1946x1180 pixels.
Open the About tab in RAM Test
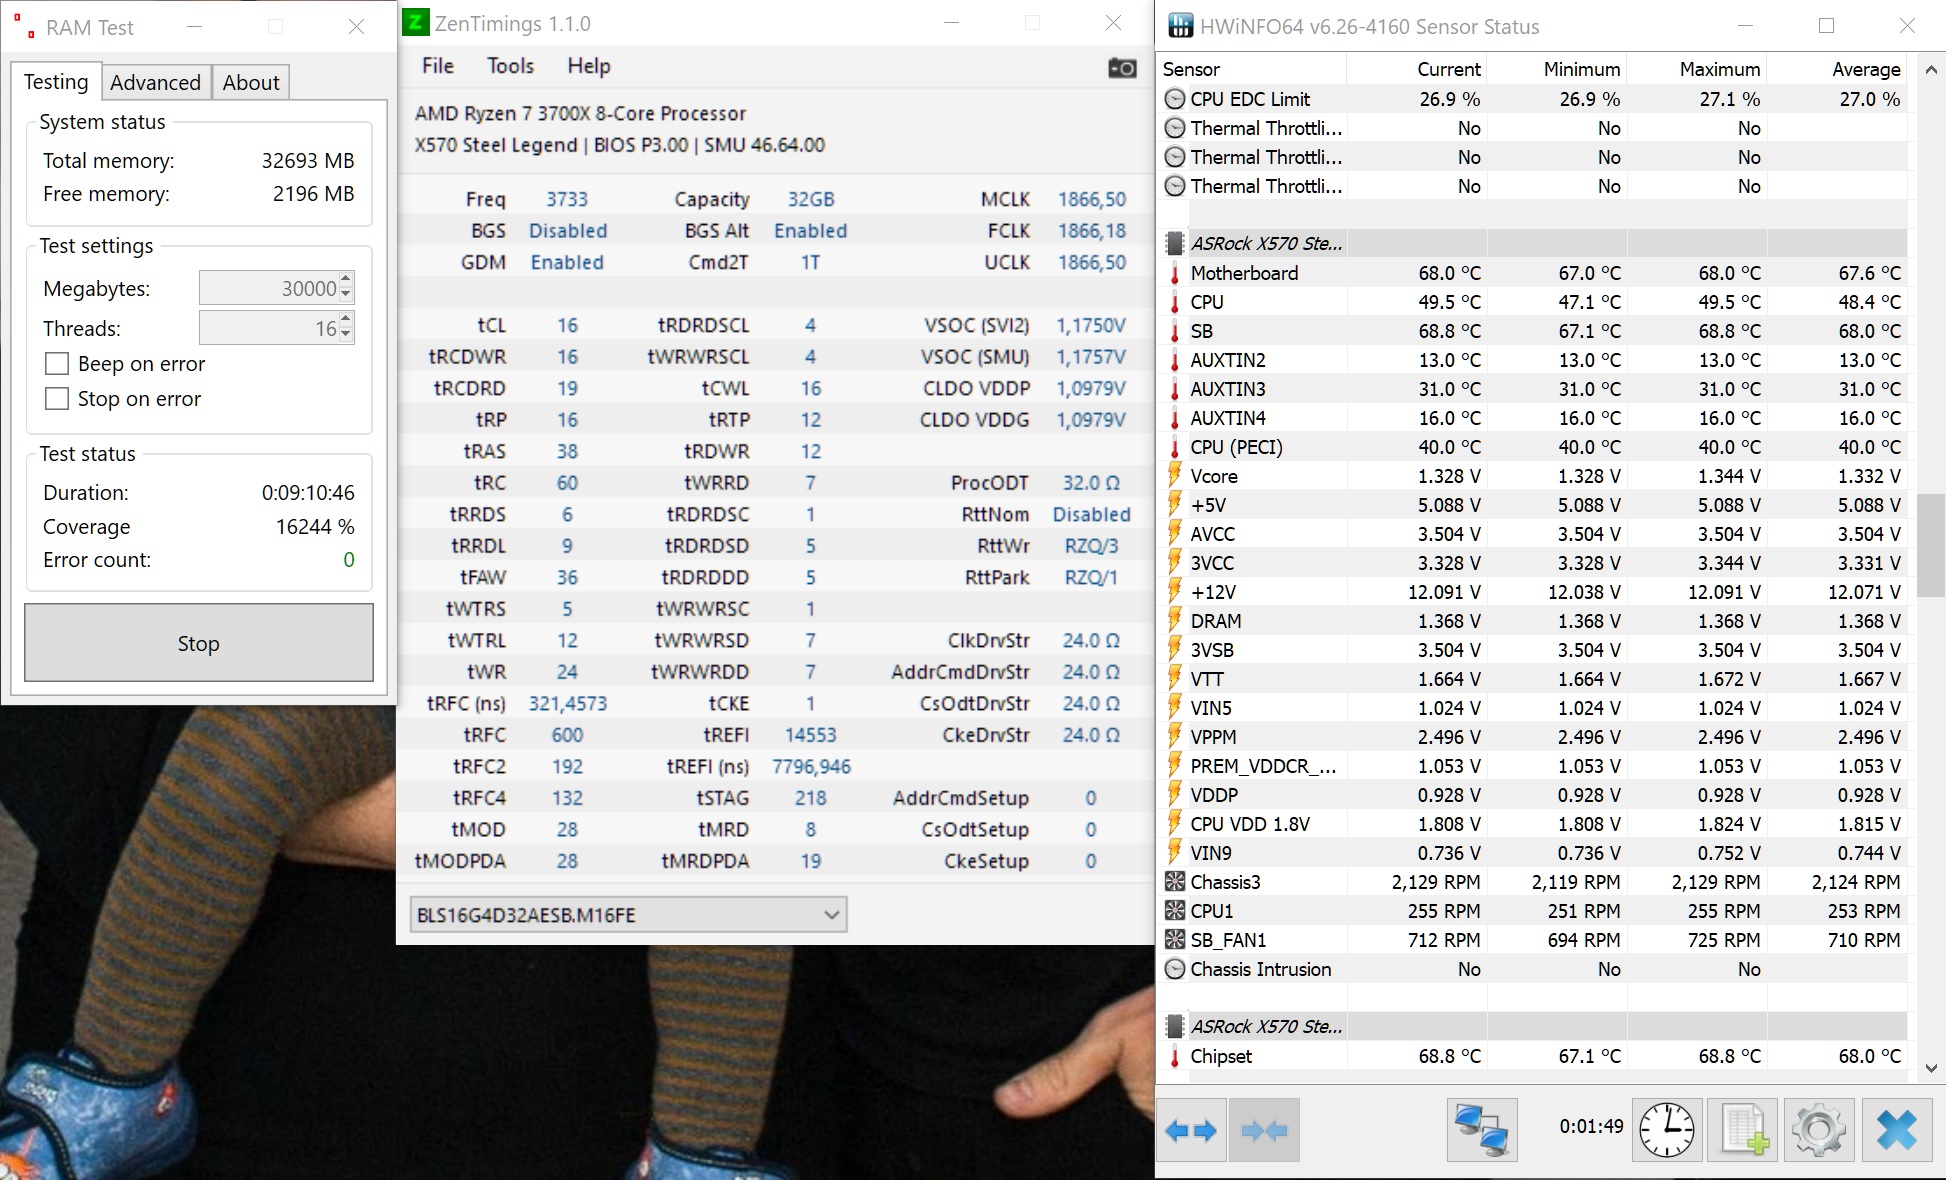click(x=250, y=83)
